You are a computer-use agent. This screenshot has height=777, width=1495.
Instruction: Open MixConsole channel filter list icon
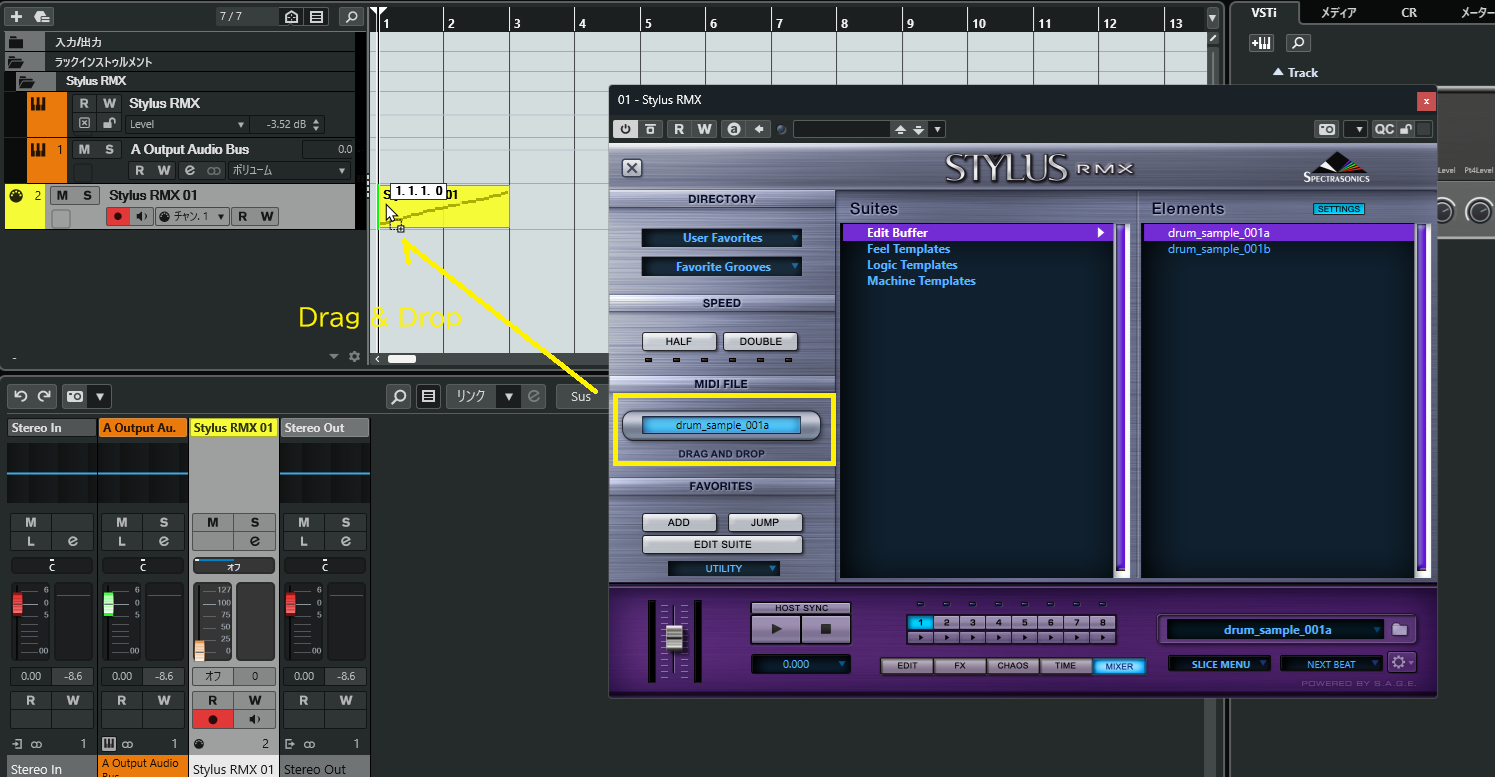(428, 397)
